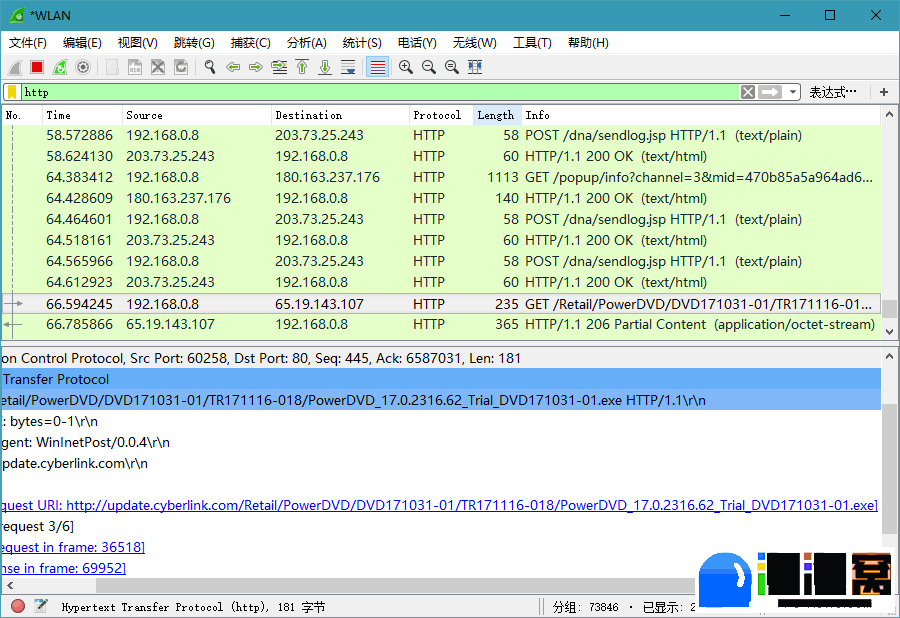Open capture options gear icon
Screen dimensions: 900x618
click(83, 67)
